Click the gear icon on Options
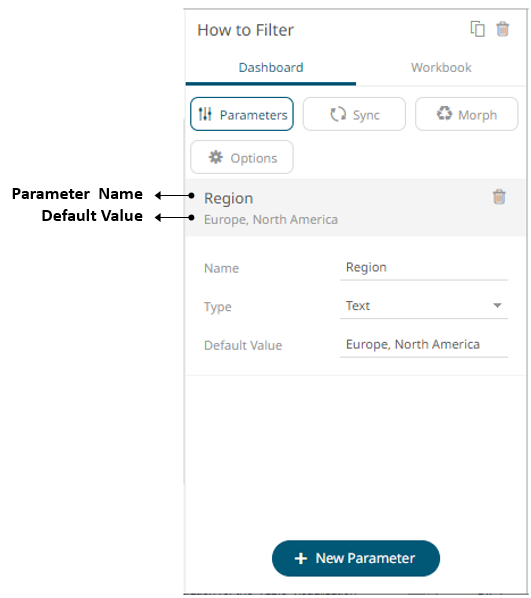This screenshot has height=598, width=531. 216,157
